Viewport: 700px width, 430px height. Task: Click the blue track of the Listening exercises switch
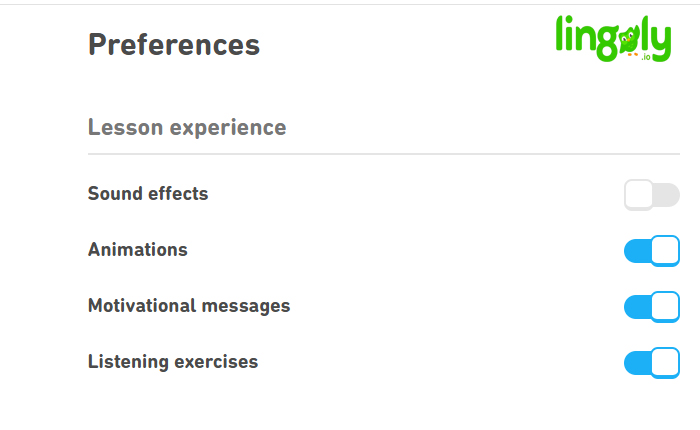(638, 363)
